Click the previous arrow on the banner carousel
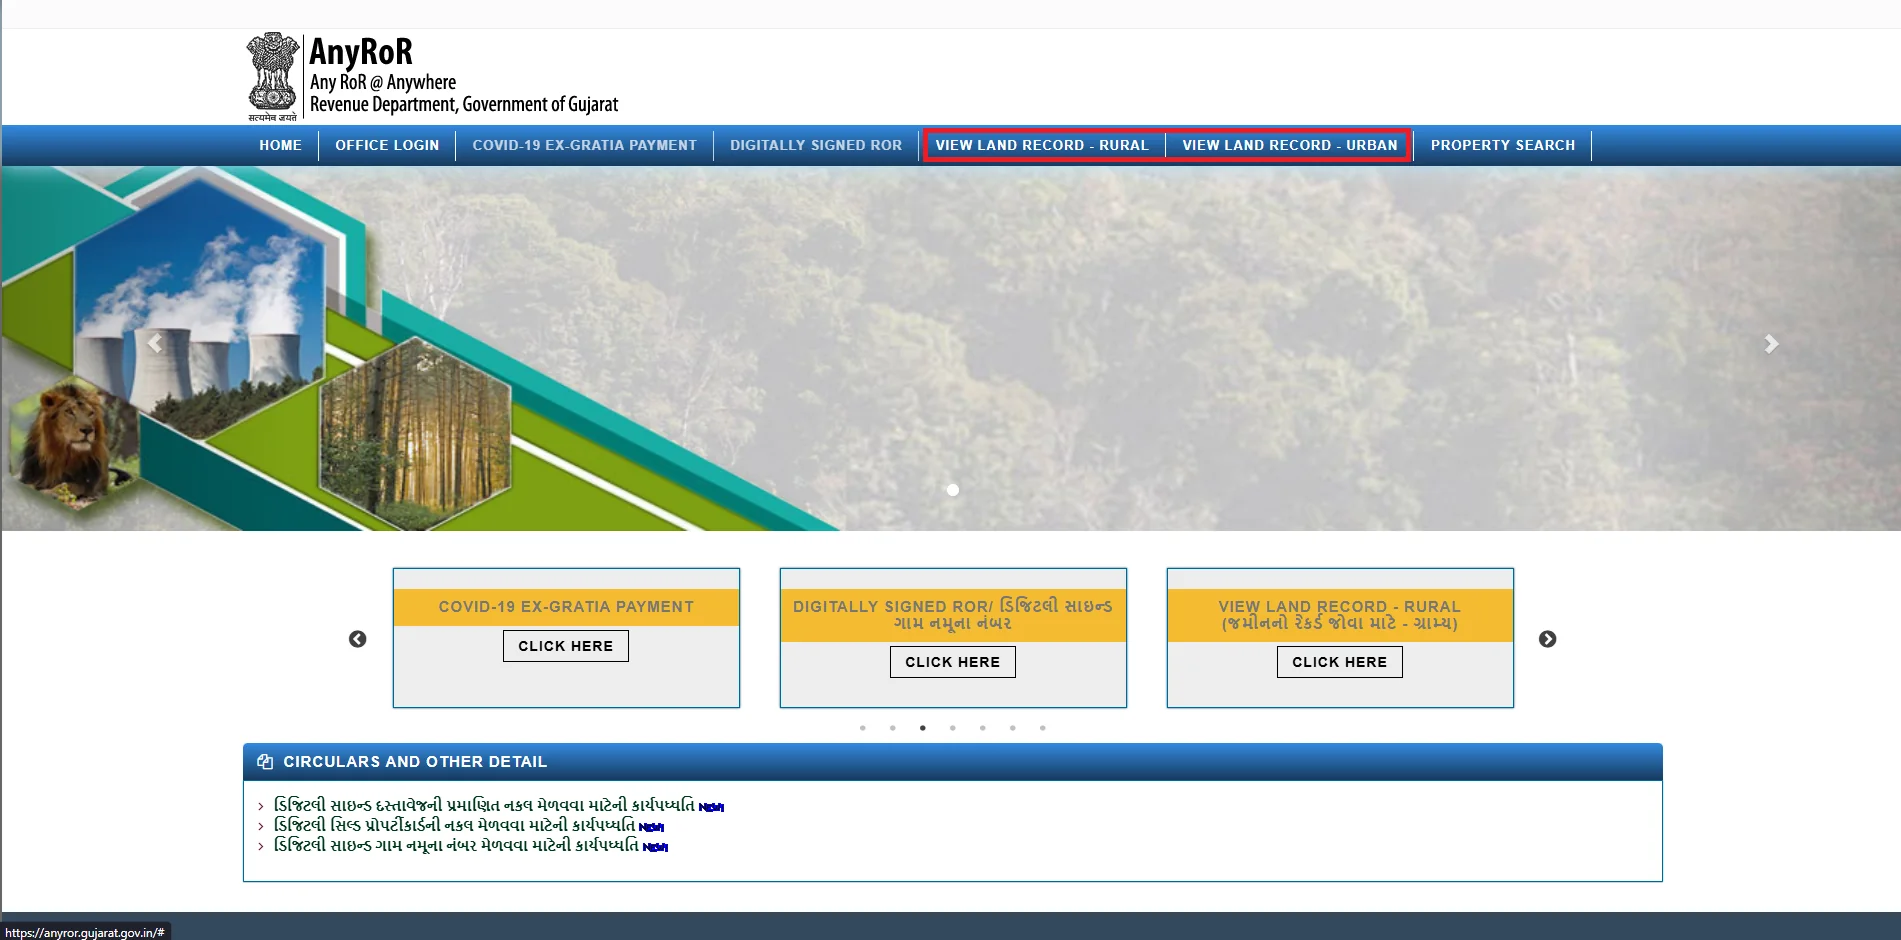This screenshot has width=1901, height=940. pos(155,343)
